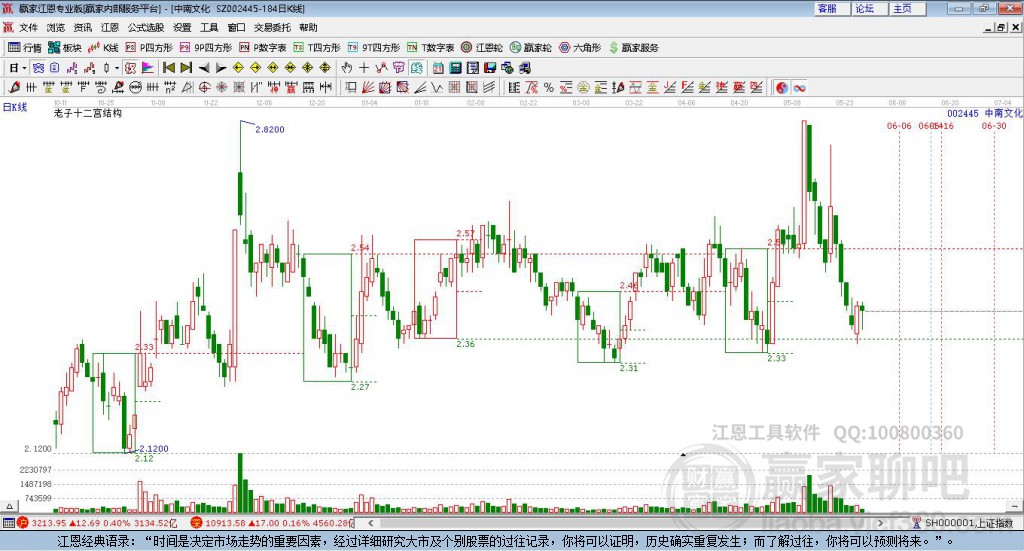This screenshot has height=551, width=1024.
Task: Move chart right with black arrow
Action: [221, 68]
